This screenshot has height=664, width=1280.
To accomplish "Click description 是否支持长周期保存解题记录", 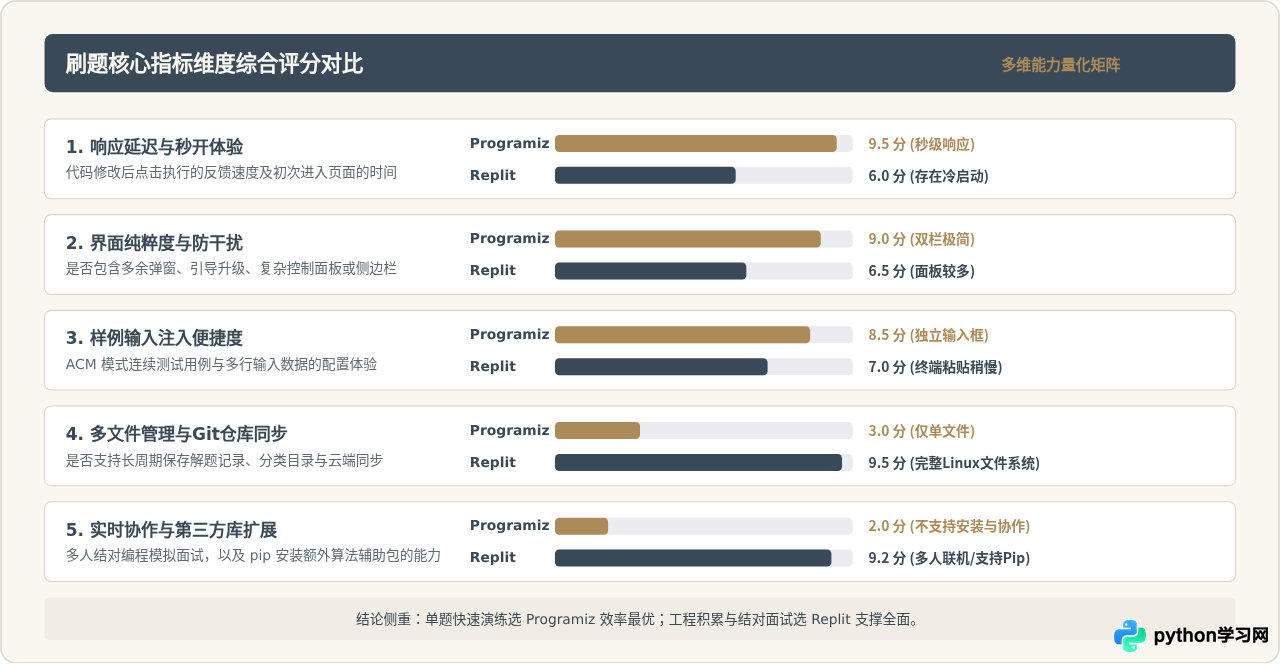I will click(224, 460).
